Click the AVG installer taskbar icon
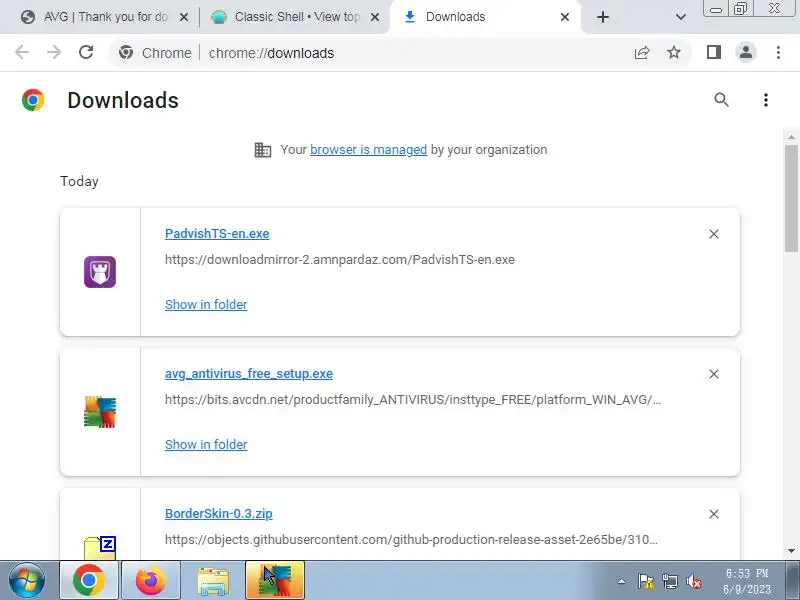Image resolution: width=800 pixels, height=600 pixels. (x=275, y=581)
